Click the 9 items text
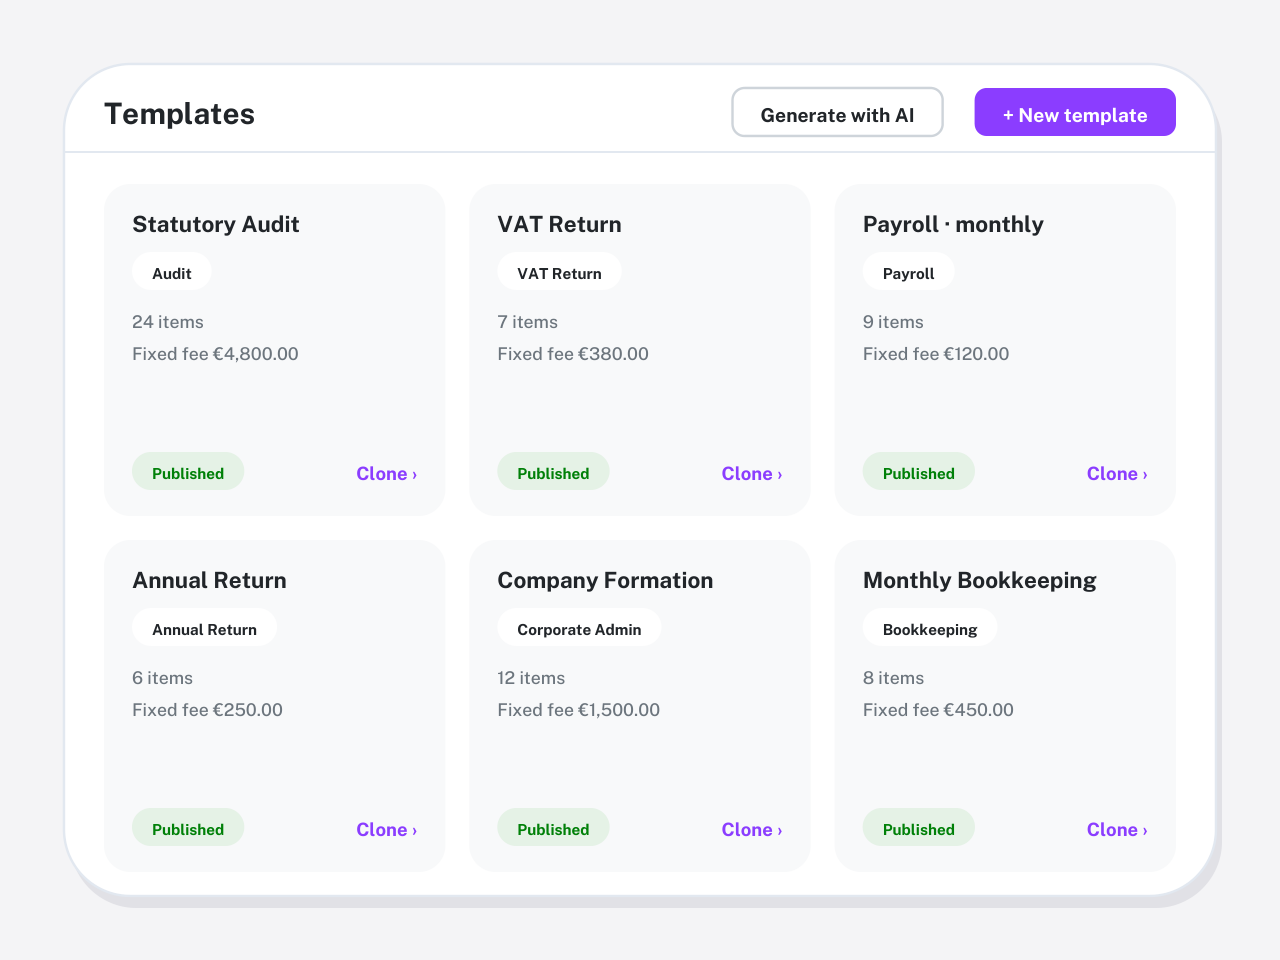Screen dimensions: 1280x960 [x=893, y=322]
